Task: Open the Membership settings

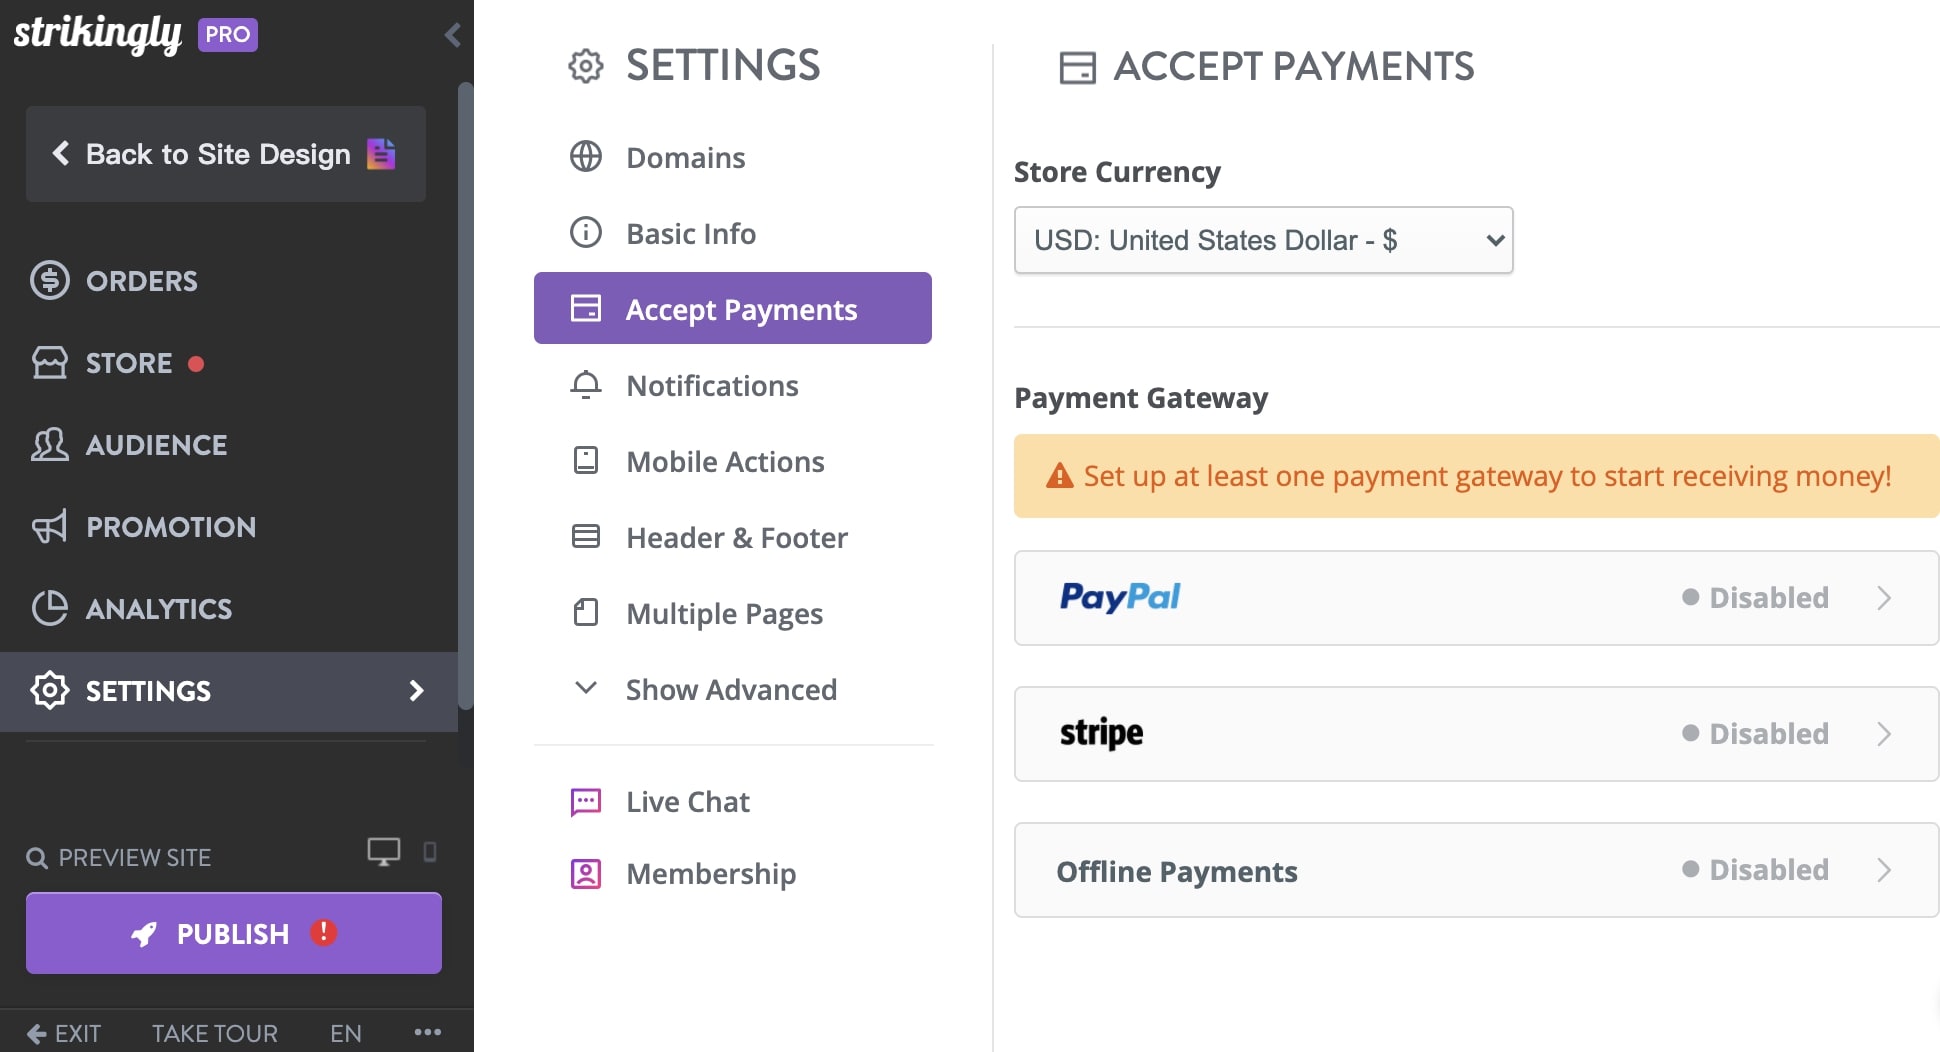Action: pyautogui.click(x=710, y=873)
